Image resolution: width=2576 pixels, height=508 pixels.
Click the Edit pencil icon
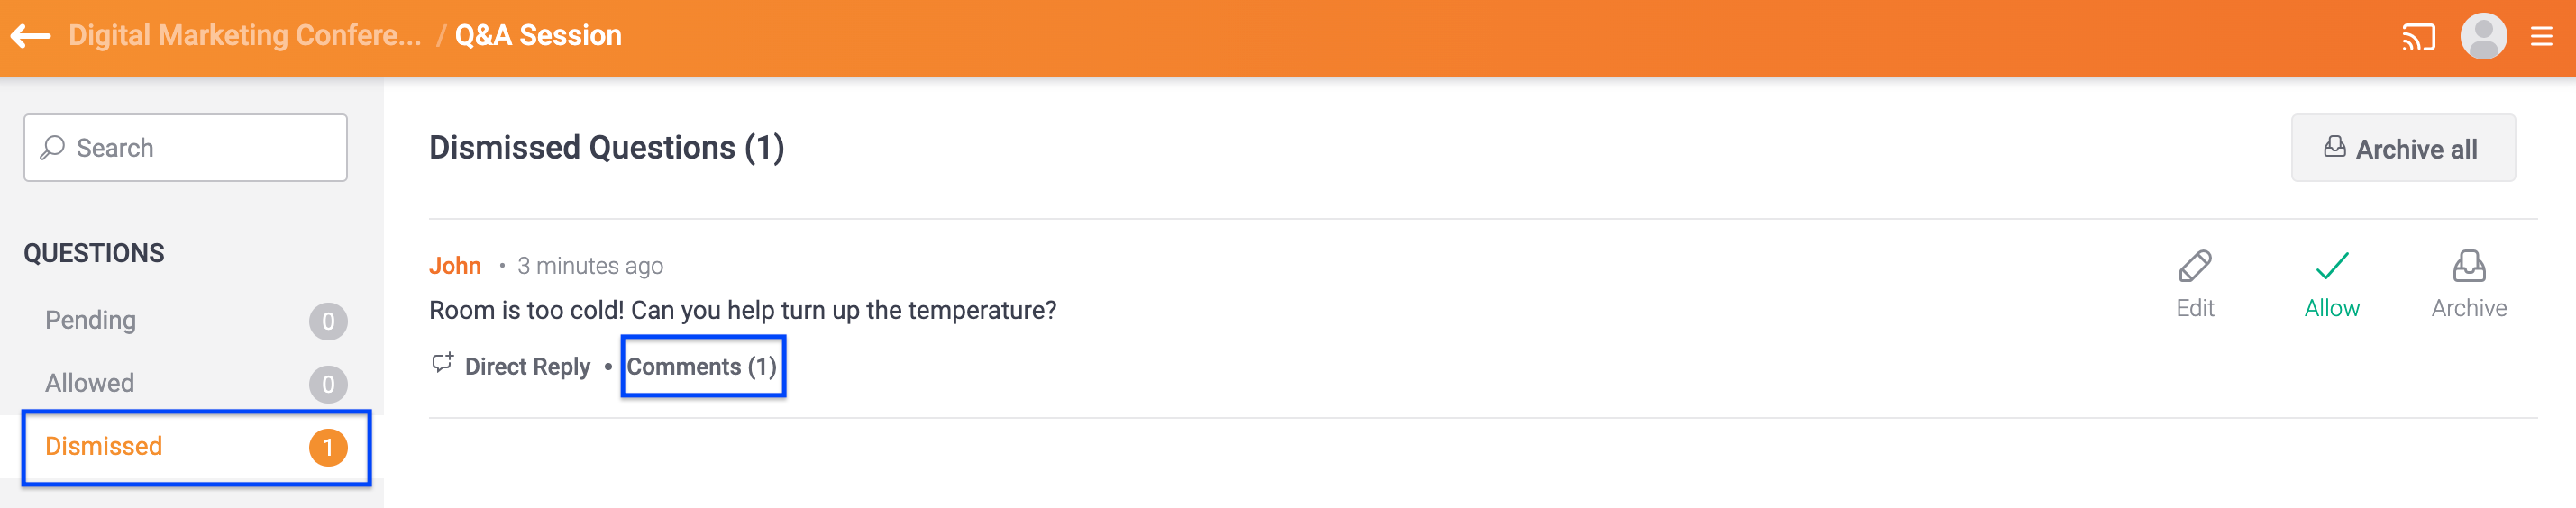(2195, 267)
